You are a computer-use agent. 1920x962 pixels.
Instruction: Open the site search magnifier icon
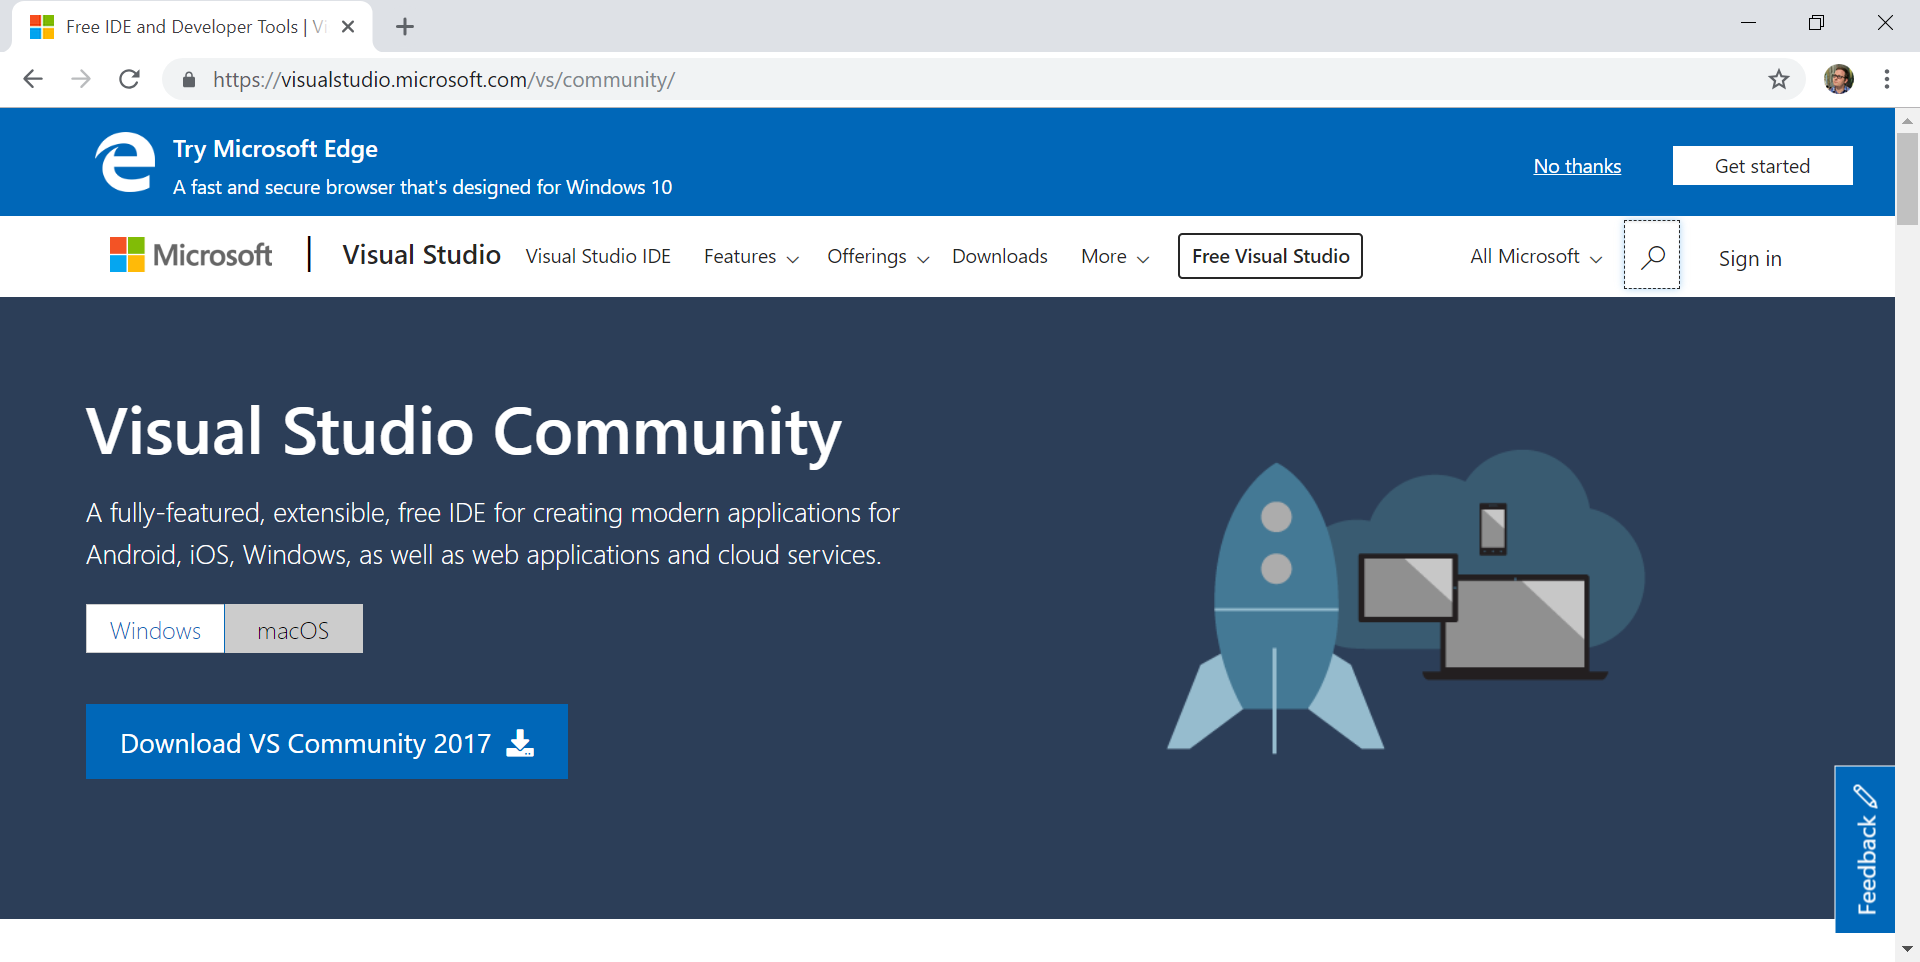click(x=1652, y=255)
